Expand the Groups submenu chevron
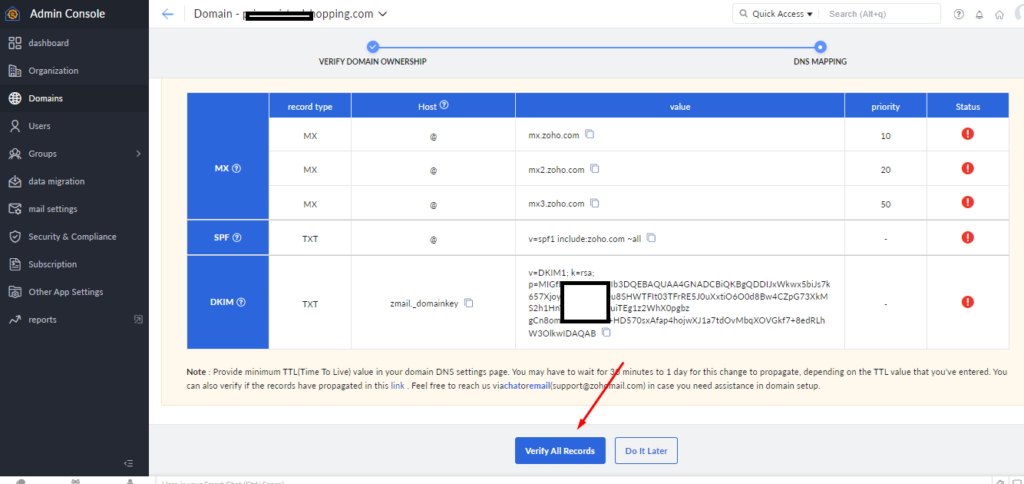Viewport: 1024px width, 484px height. click(138, 153)
